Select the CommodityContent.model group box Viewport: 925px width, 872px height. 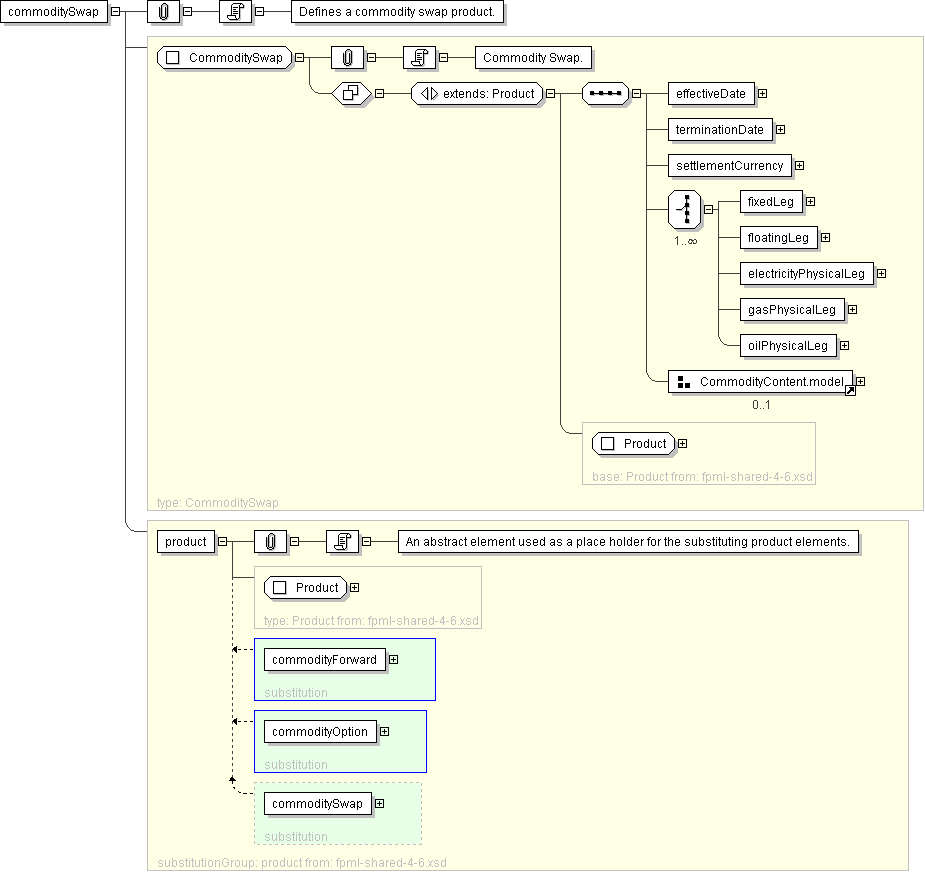pos(760,382)
